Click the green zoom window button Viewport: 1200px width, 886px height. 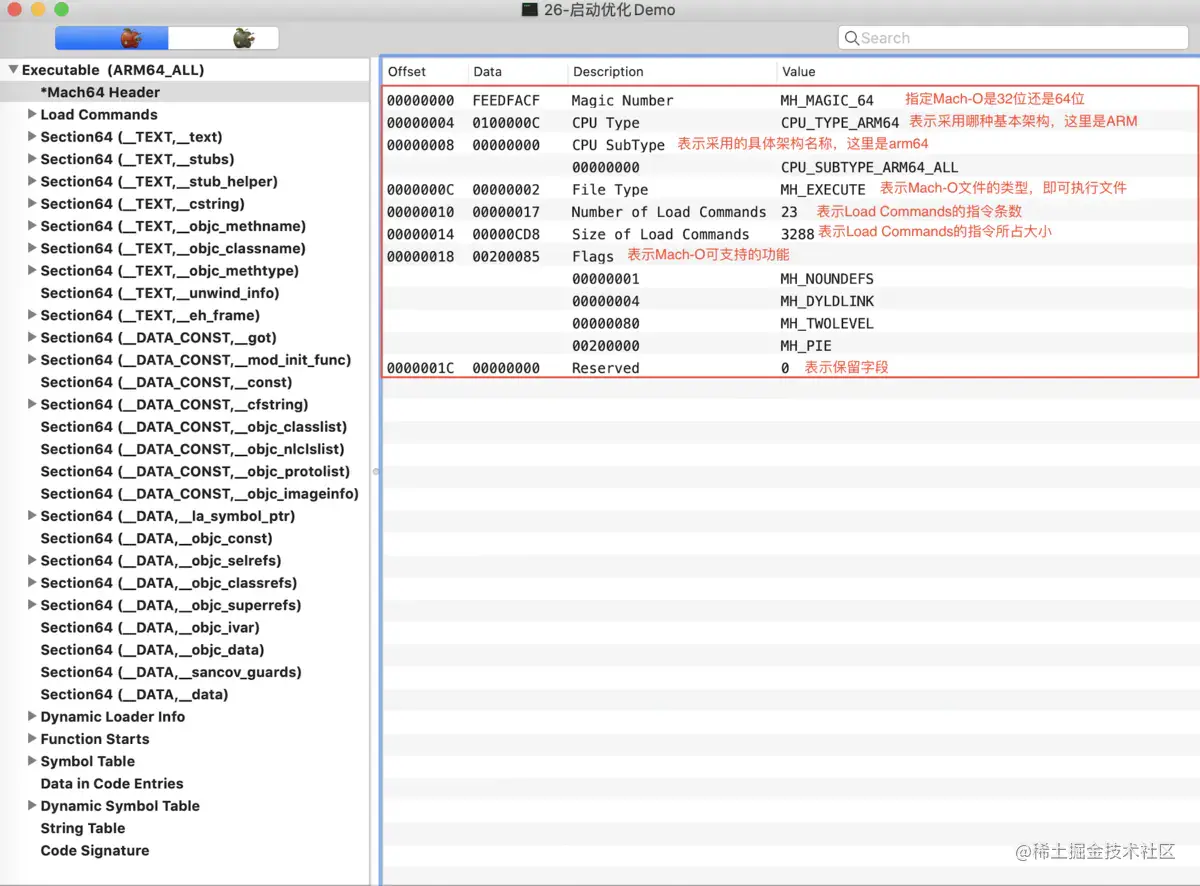click(62, 9)
